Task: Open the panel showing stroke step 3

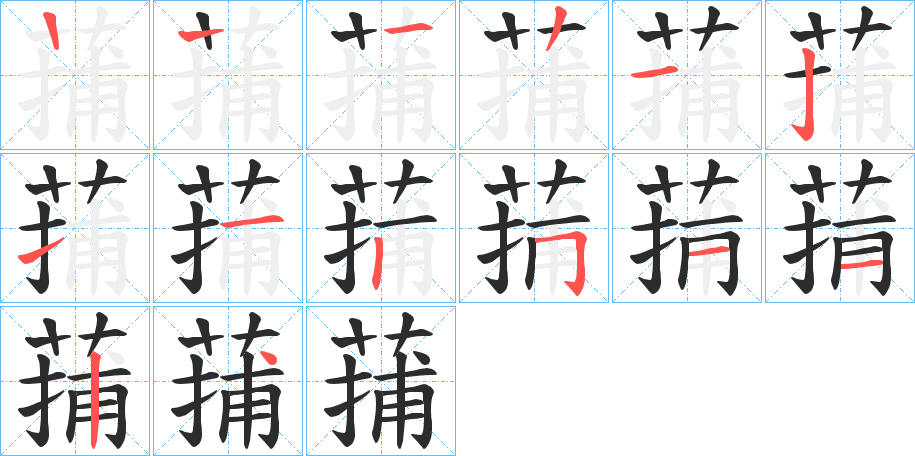Action: (381, 75)
